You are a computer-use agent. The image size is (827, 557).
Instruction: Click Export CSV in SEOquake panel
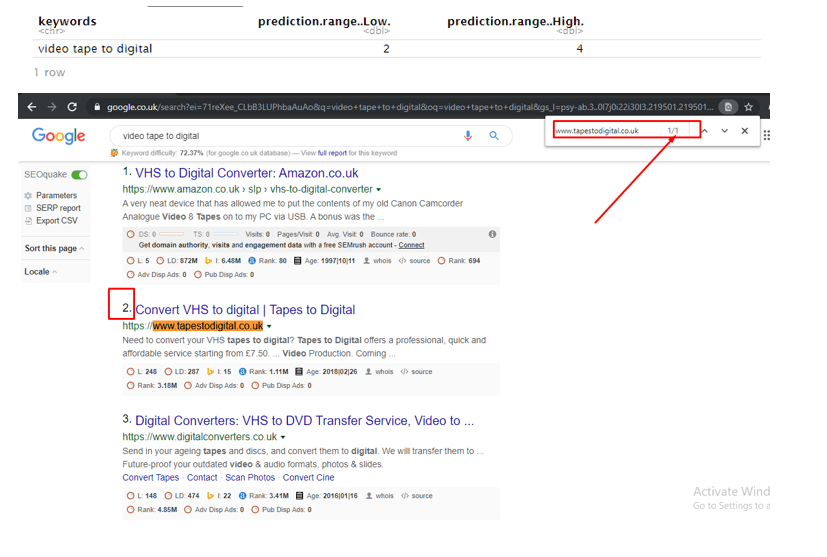(x=51, y=220)
